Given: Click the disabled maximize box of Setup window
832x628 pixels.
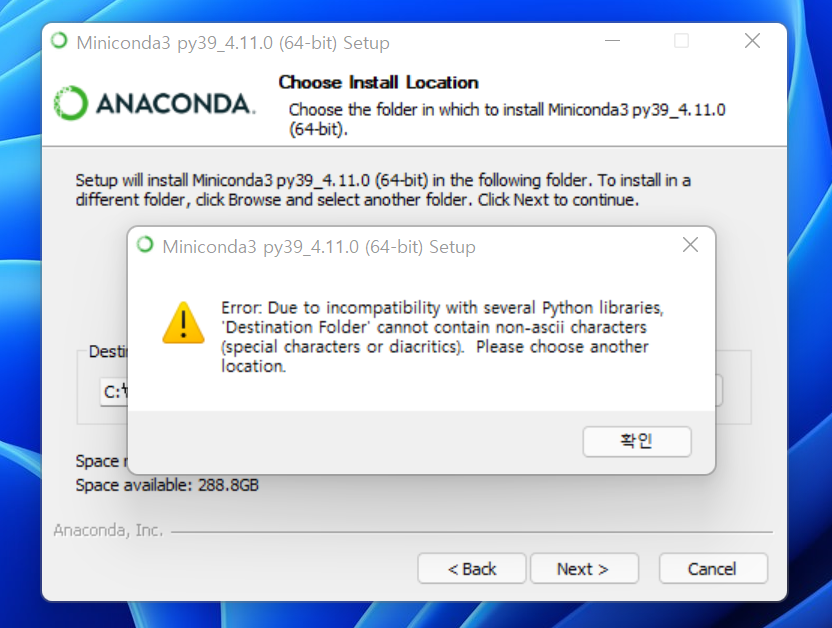Looking at the screenshot, I should [x=681, y=41].
